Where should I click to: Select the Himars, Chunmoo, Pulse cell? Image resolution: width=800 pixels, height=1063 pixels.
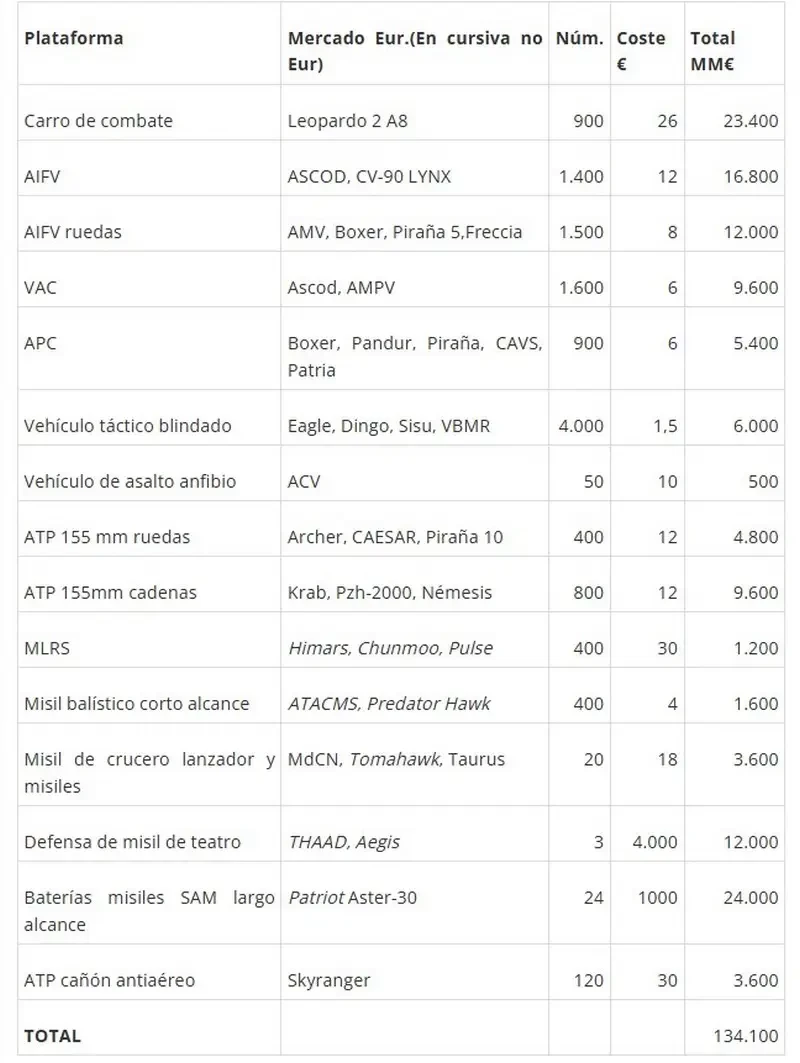point(390,648)
